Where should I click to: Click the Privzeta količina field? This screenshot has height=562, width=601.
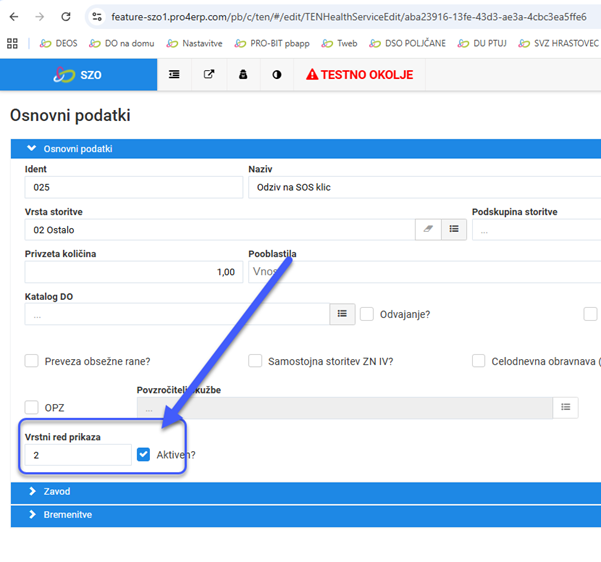(x=134, y=272)
